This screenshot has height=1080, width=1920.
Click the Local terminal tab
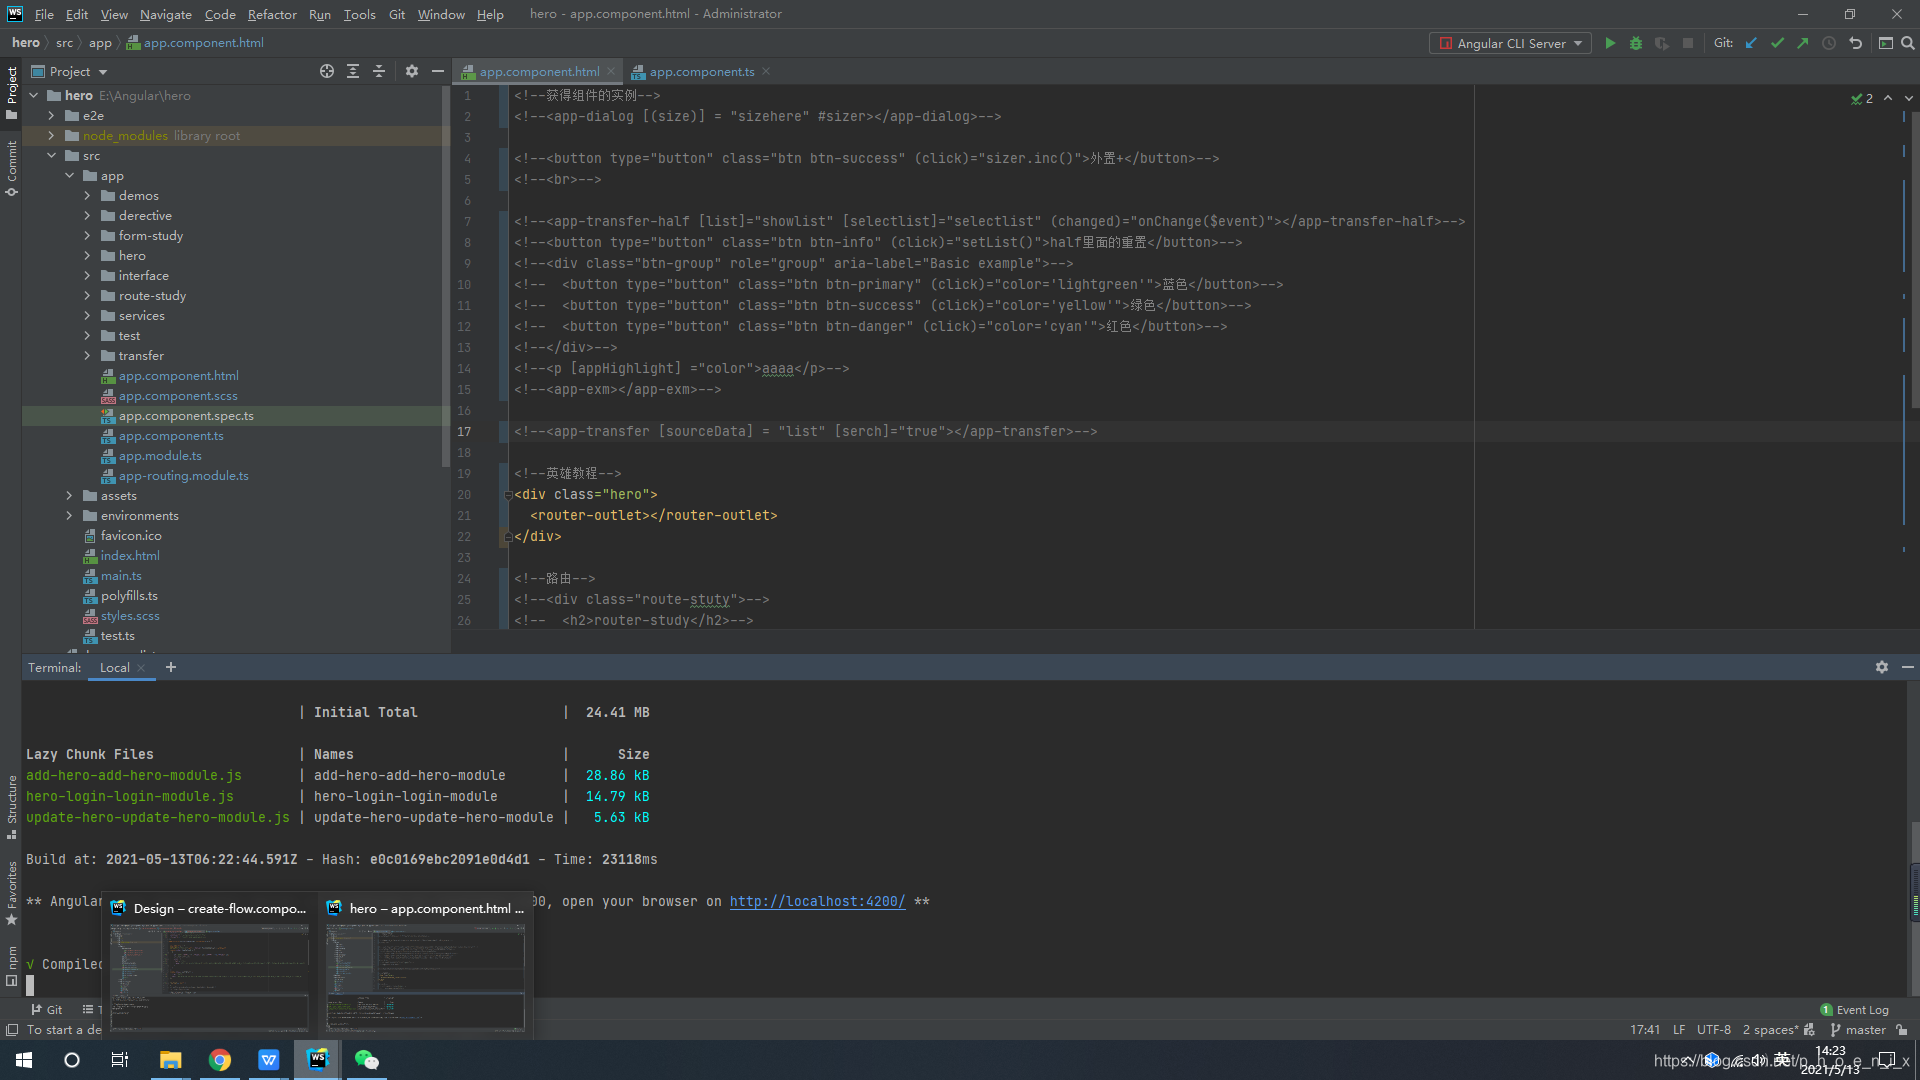point(113,666)
